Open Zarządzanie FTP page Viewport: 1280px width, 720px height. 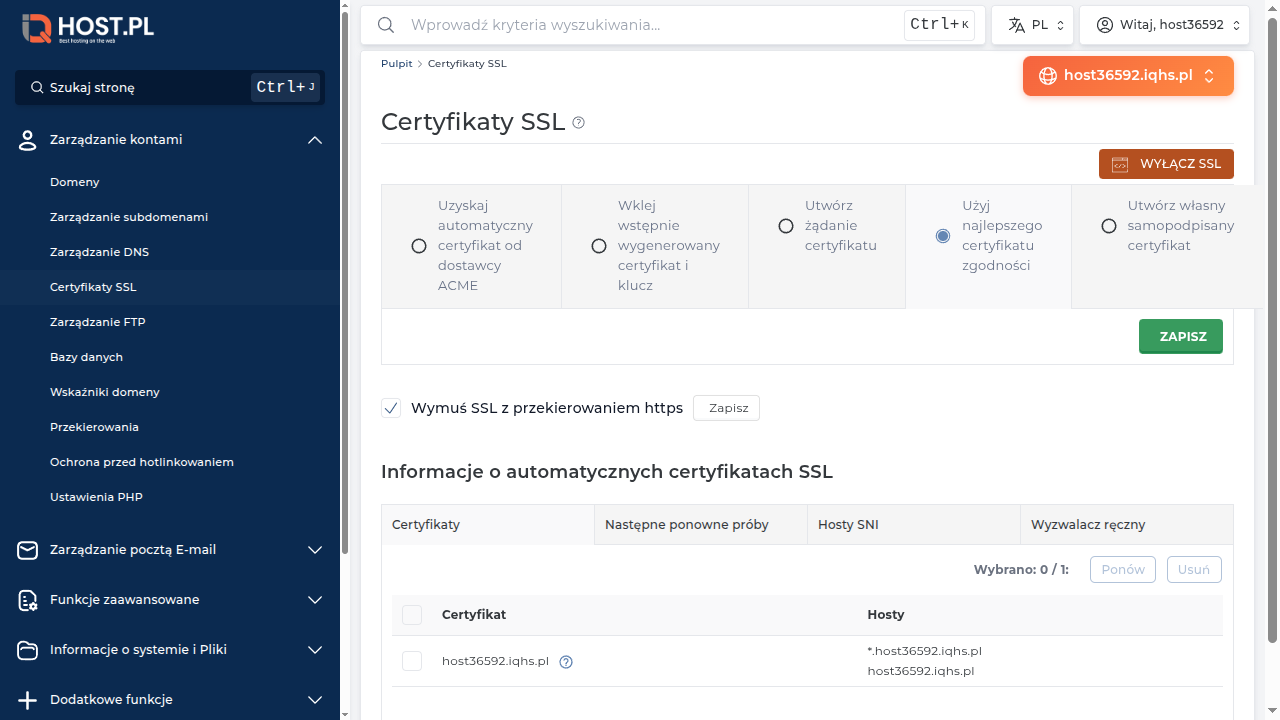coord(98,322)
